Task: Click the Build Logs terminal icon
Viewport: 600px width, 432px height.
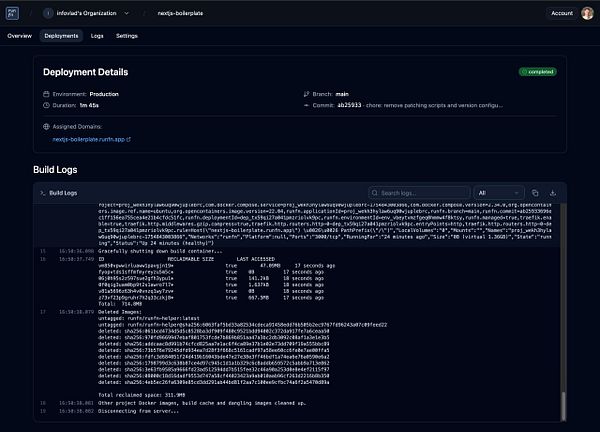Action: coord(43,193)
